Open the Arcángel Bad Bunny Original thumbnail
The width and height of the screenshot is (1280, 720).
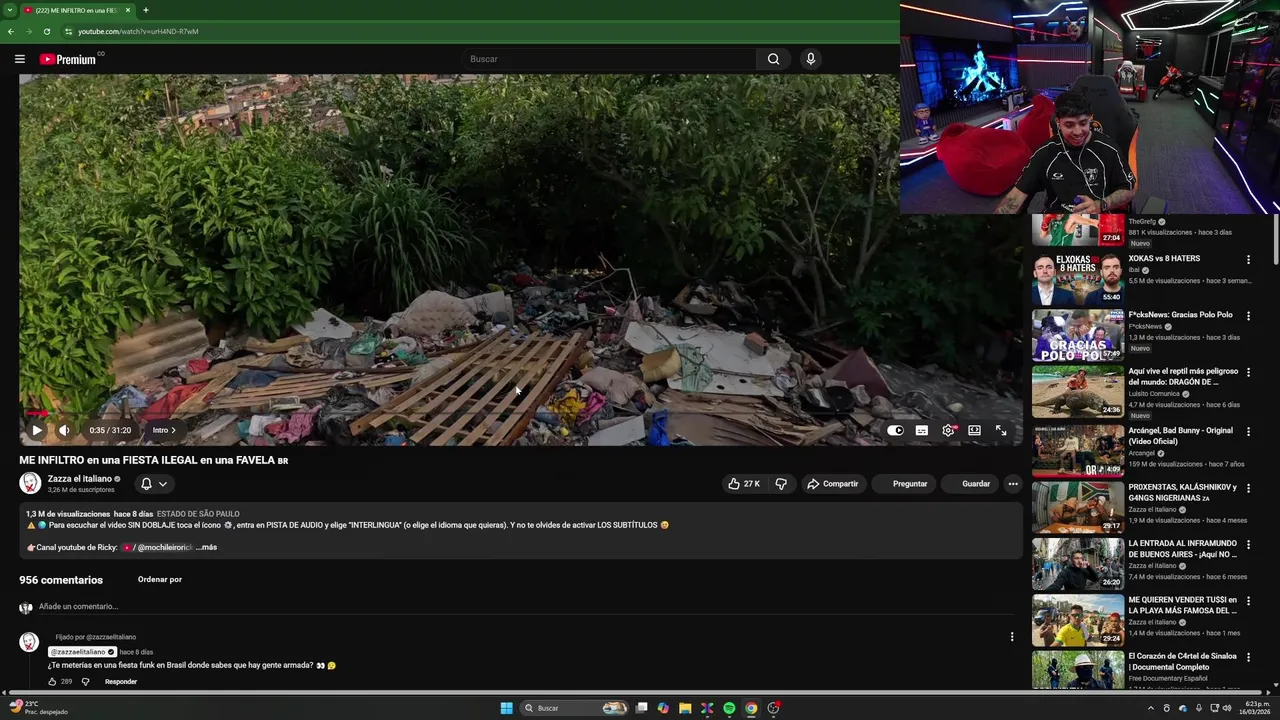tap(1078, 451)
